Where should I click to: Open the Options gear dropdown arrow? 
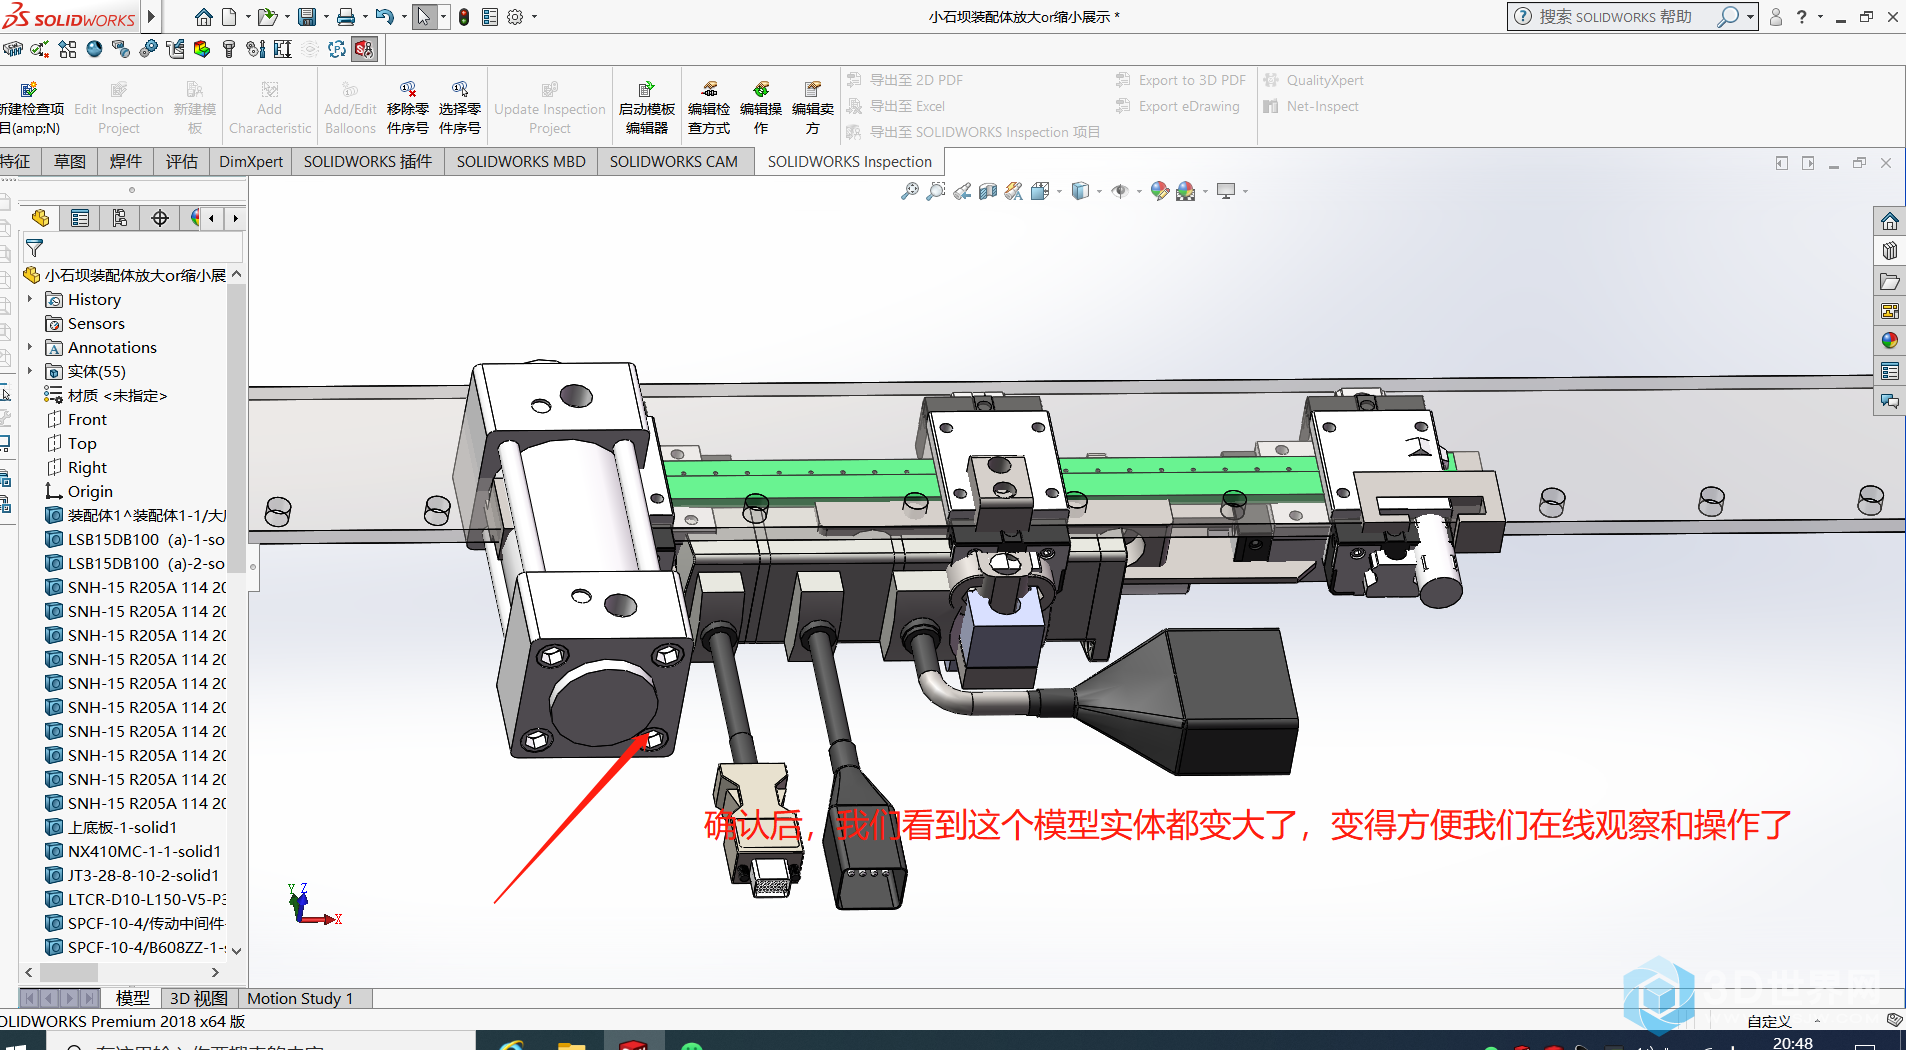(534, 17)
